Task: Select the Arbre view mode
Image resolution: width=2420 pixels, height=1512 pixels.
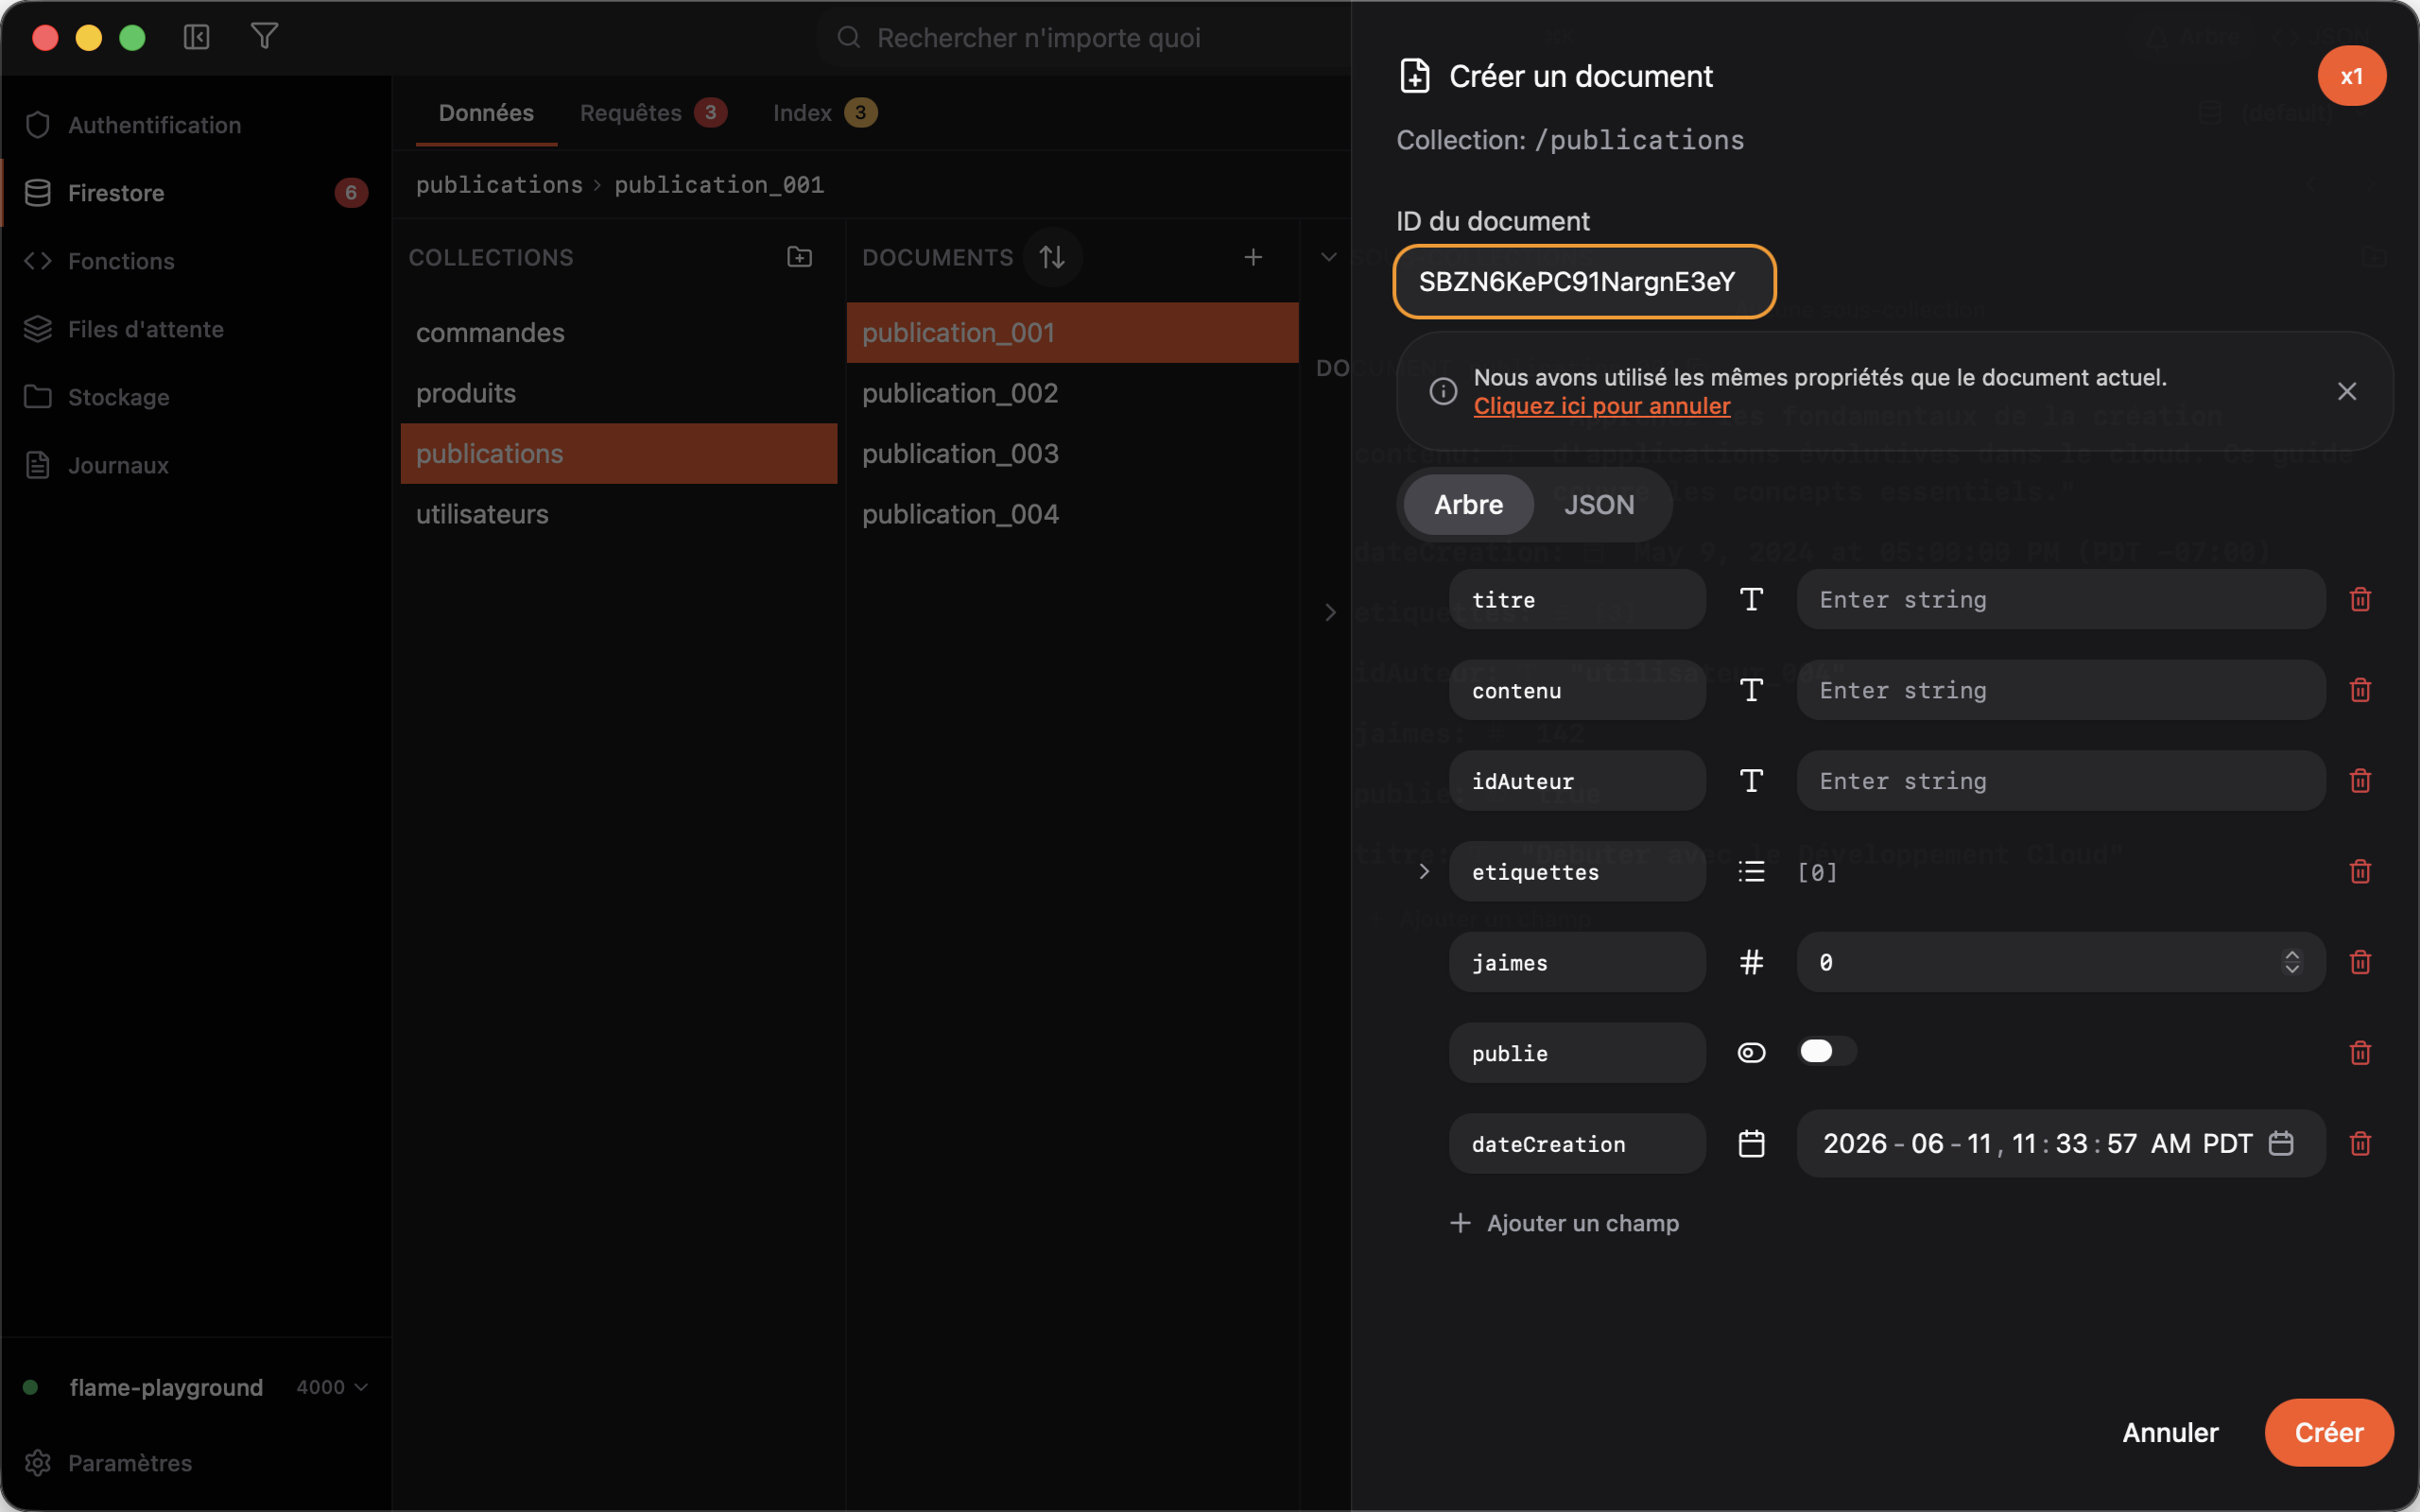Action: [1468, 504]
